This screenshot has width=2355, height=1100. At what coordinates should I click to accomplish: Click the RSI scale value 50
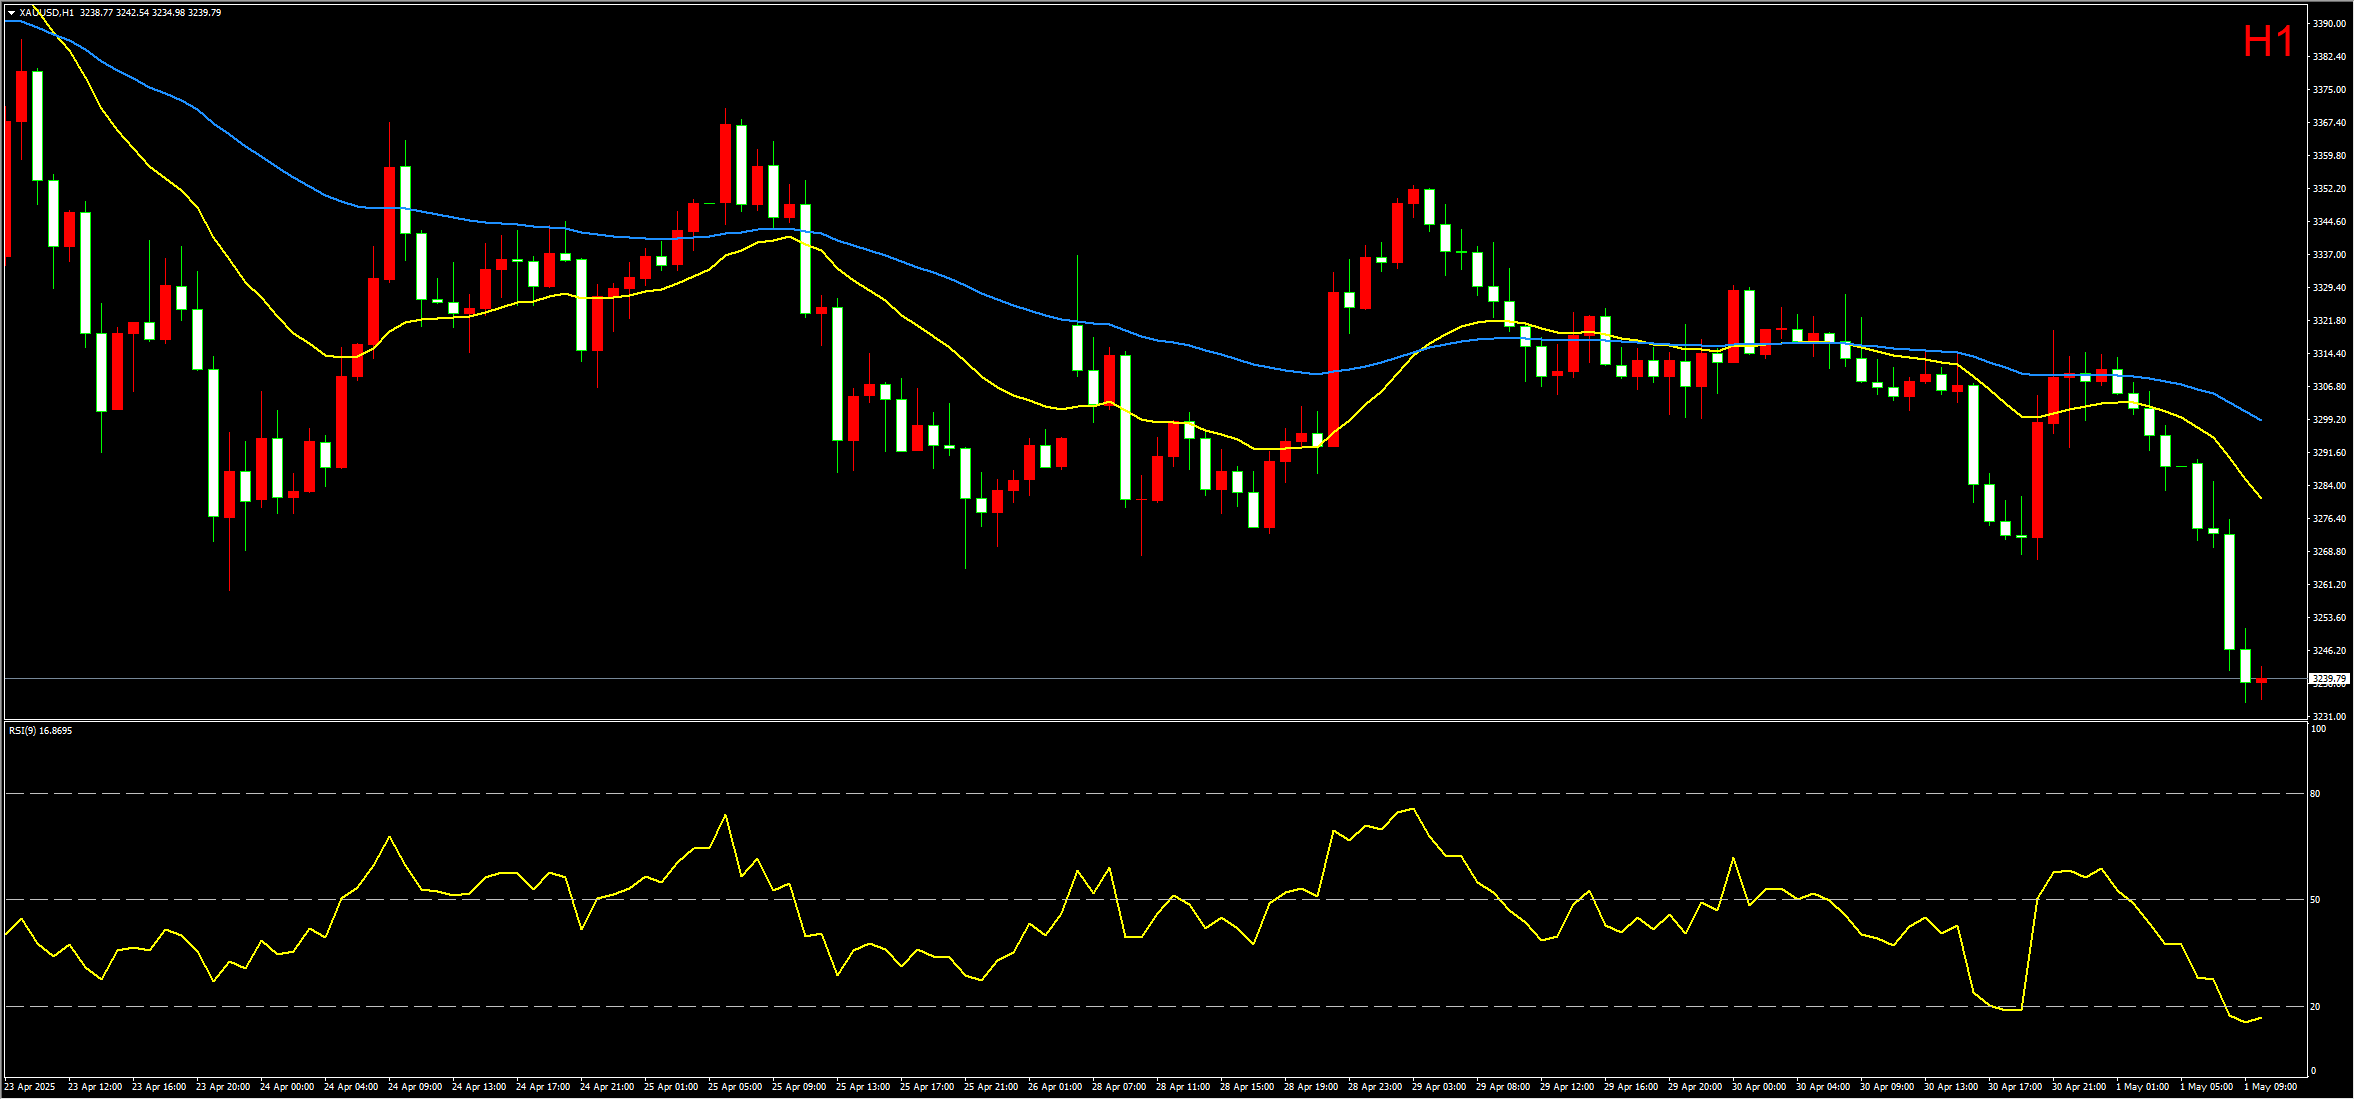(2315, 900)
